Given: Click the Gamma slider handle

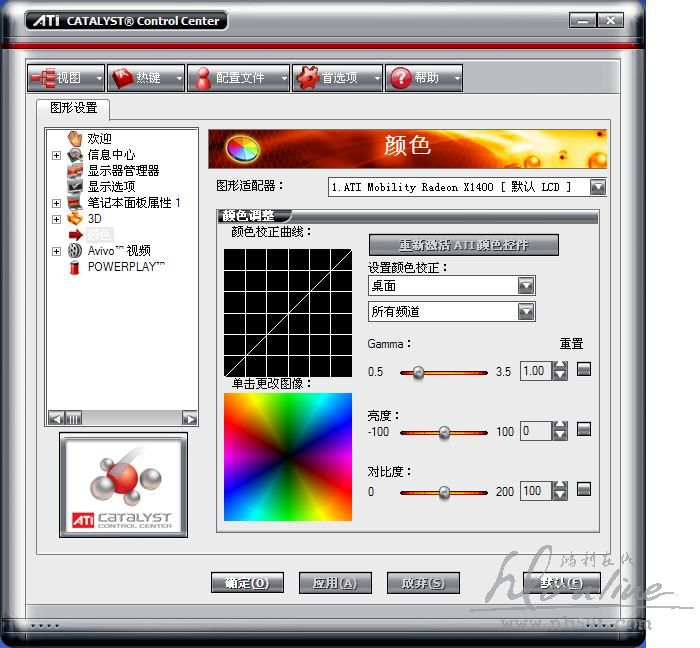Looking at the screenshot, I should (x=418, y=373).
